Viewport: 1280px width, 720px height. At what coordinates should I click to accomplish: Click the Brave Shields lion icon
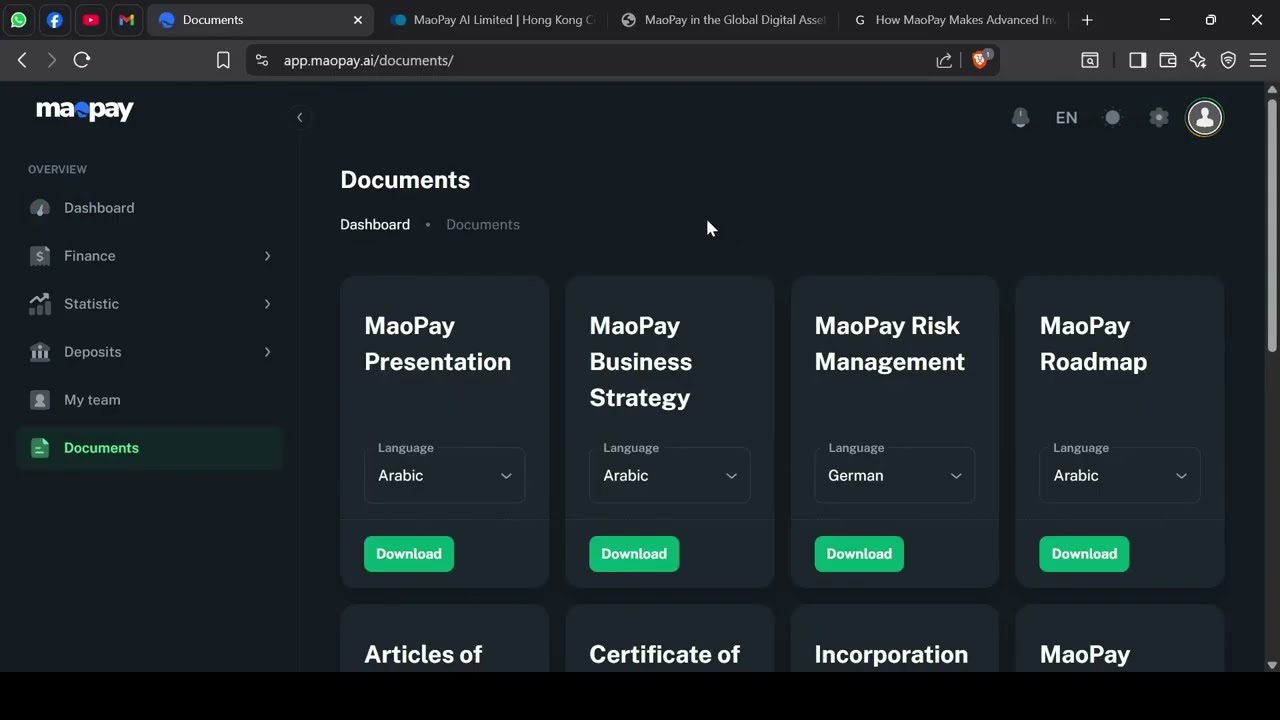coord(980,60)
